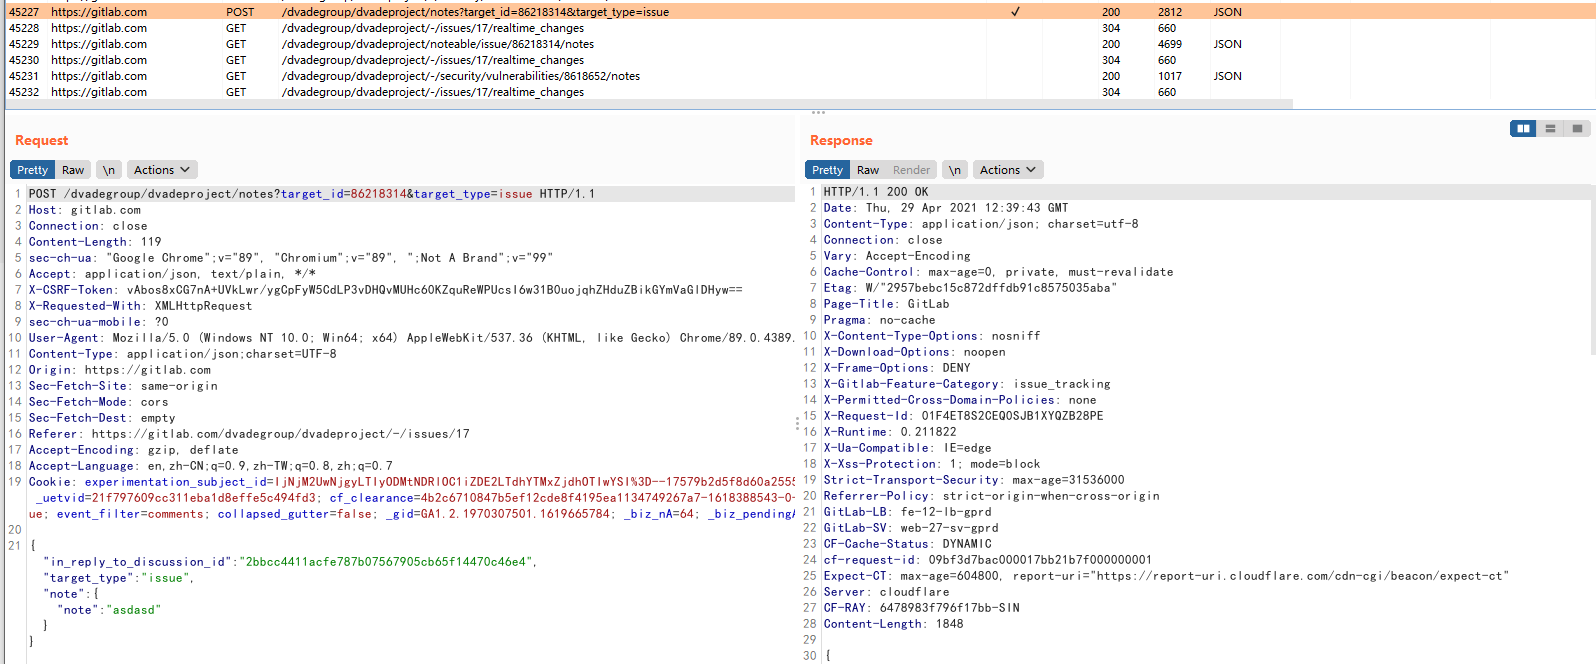The width and height of the screenshot is (1596, 664).
Task: Switch to side-by-side layout icon
Action: 1523,128
